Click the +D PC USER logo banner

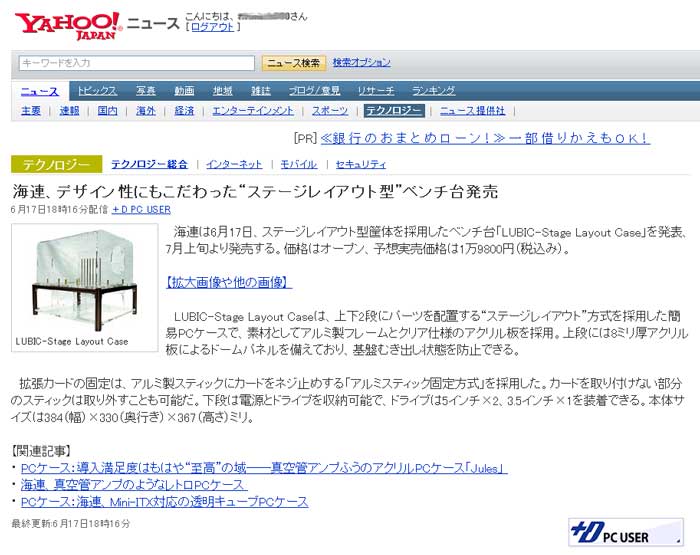625,532
